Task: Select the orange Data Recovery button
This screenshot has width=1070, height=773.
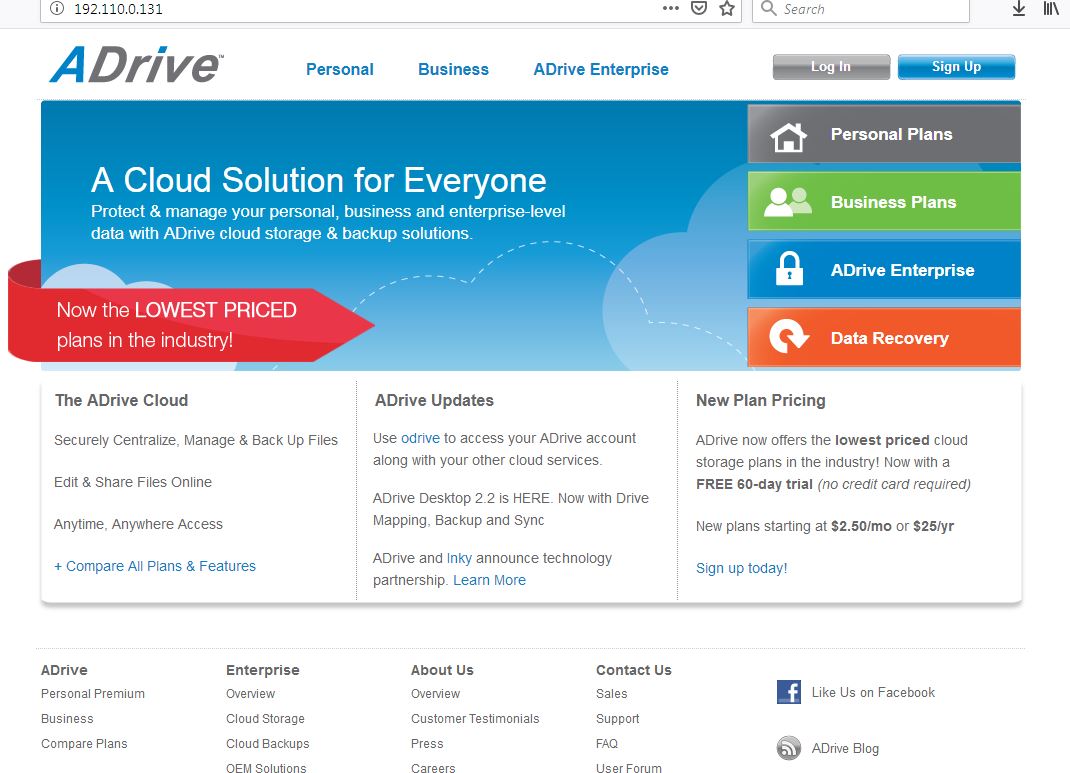Action: [x=884, y=337]
